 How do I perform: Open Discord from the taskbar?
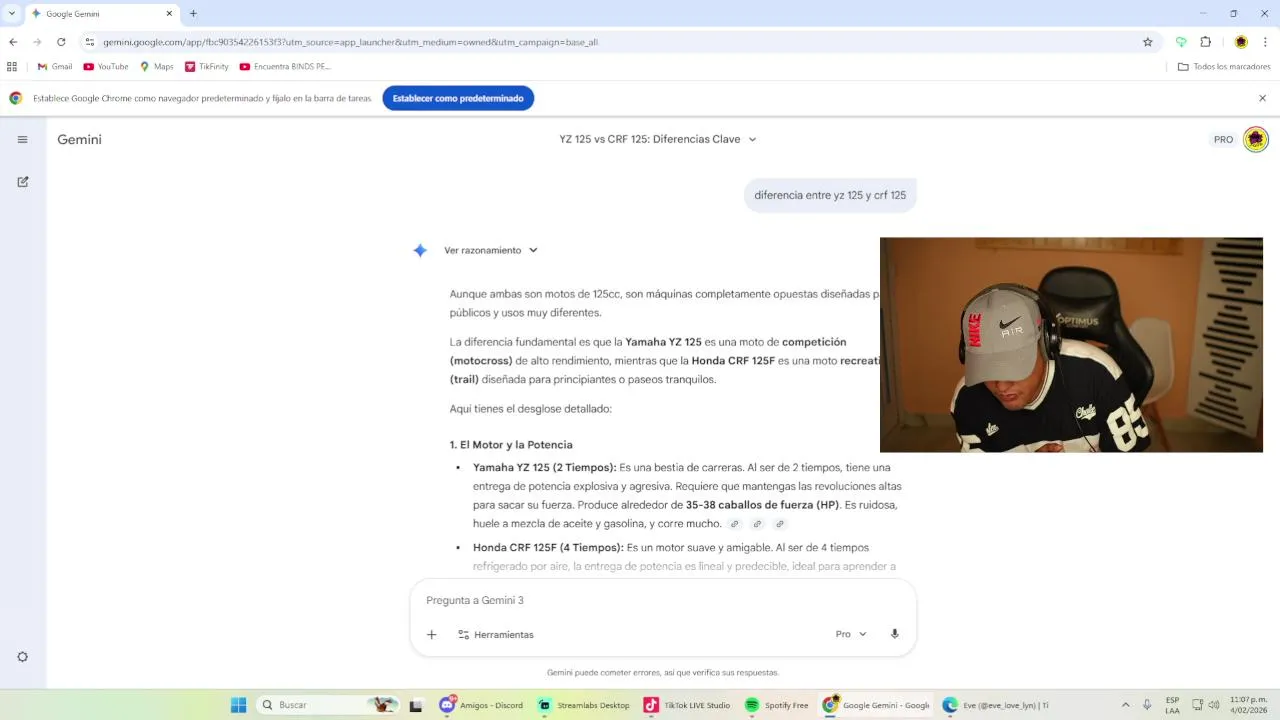(482, 705)
